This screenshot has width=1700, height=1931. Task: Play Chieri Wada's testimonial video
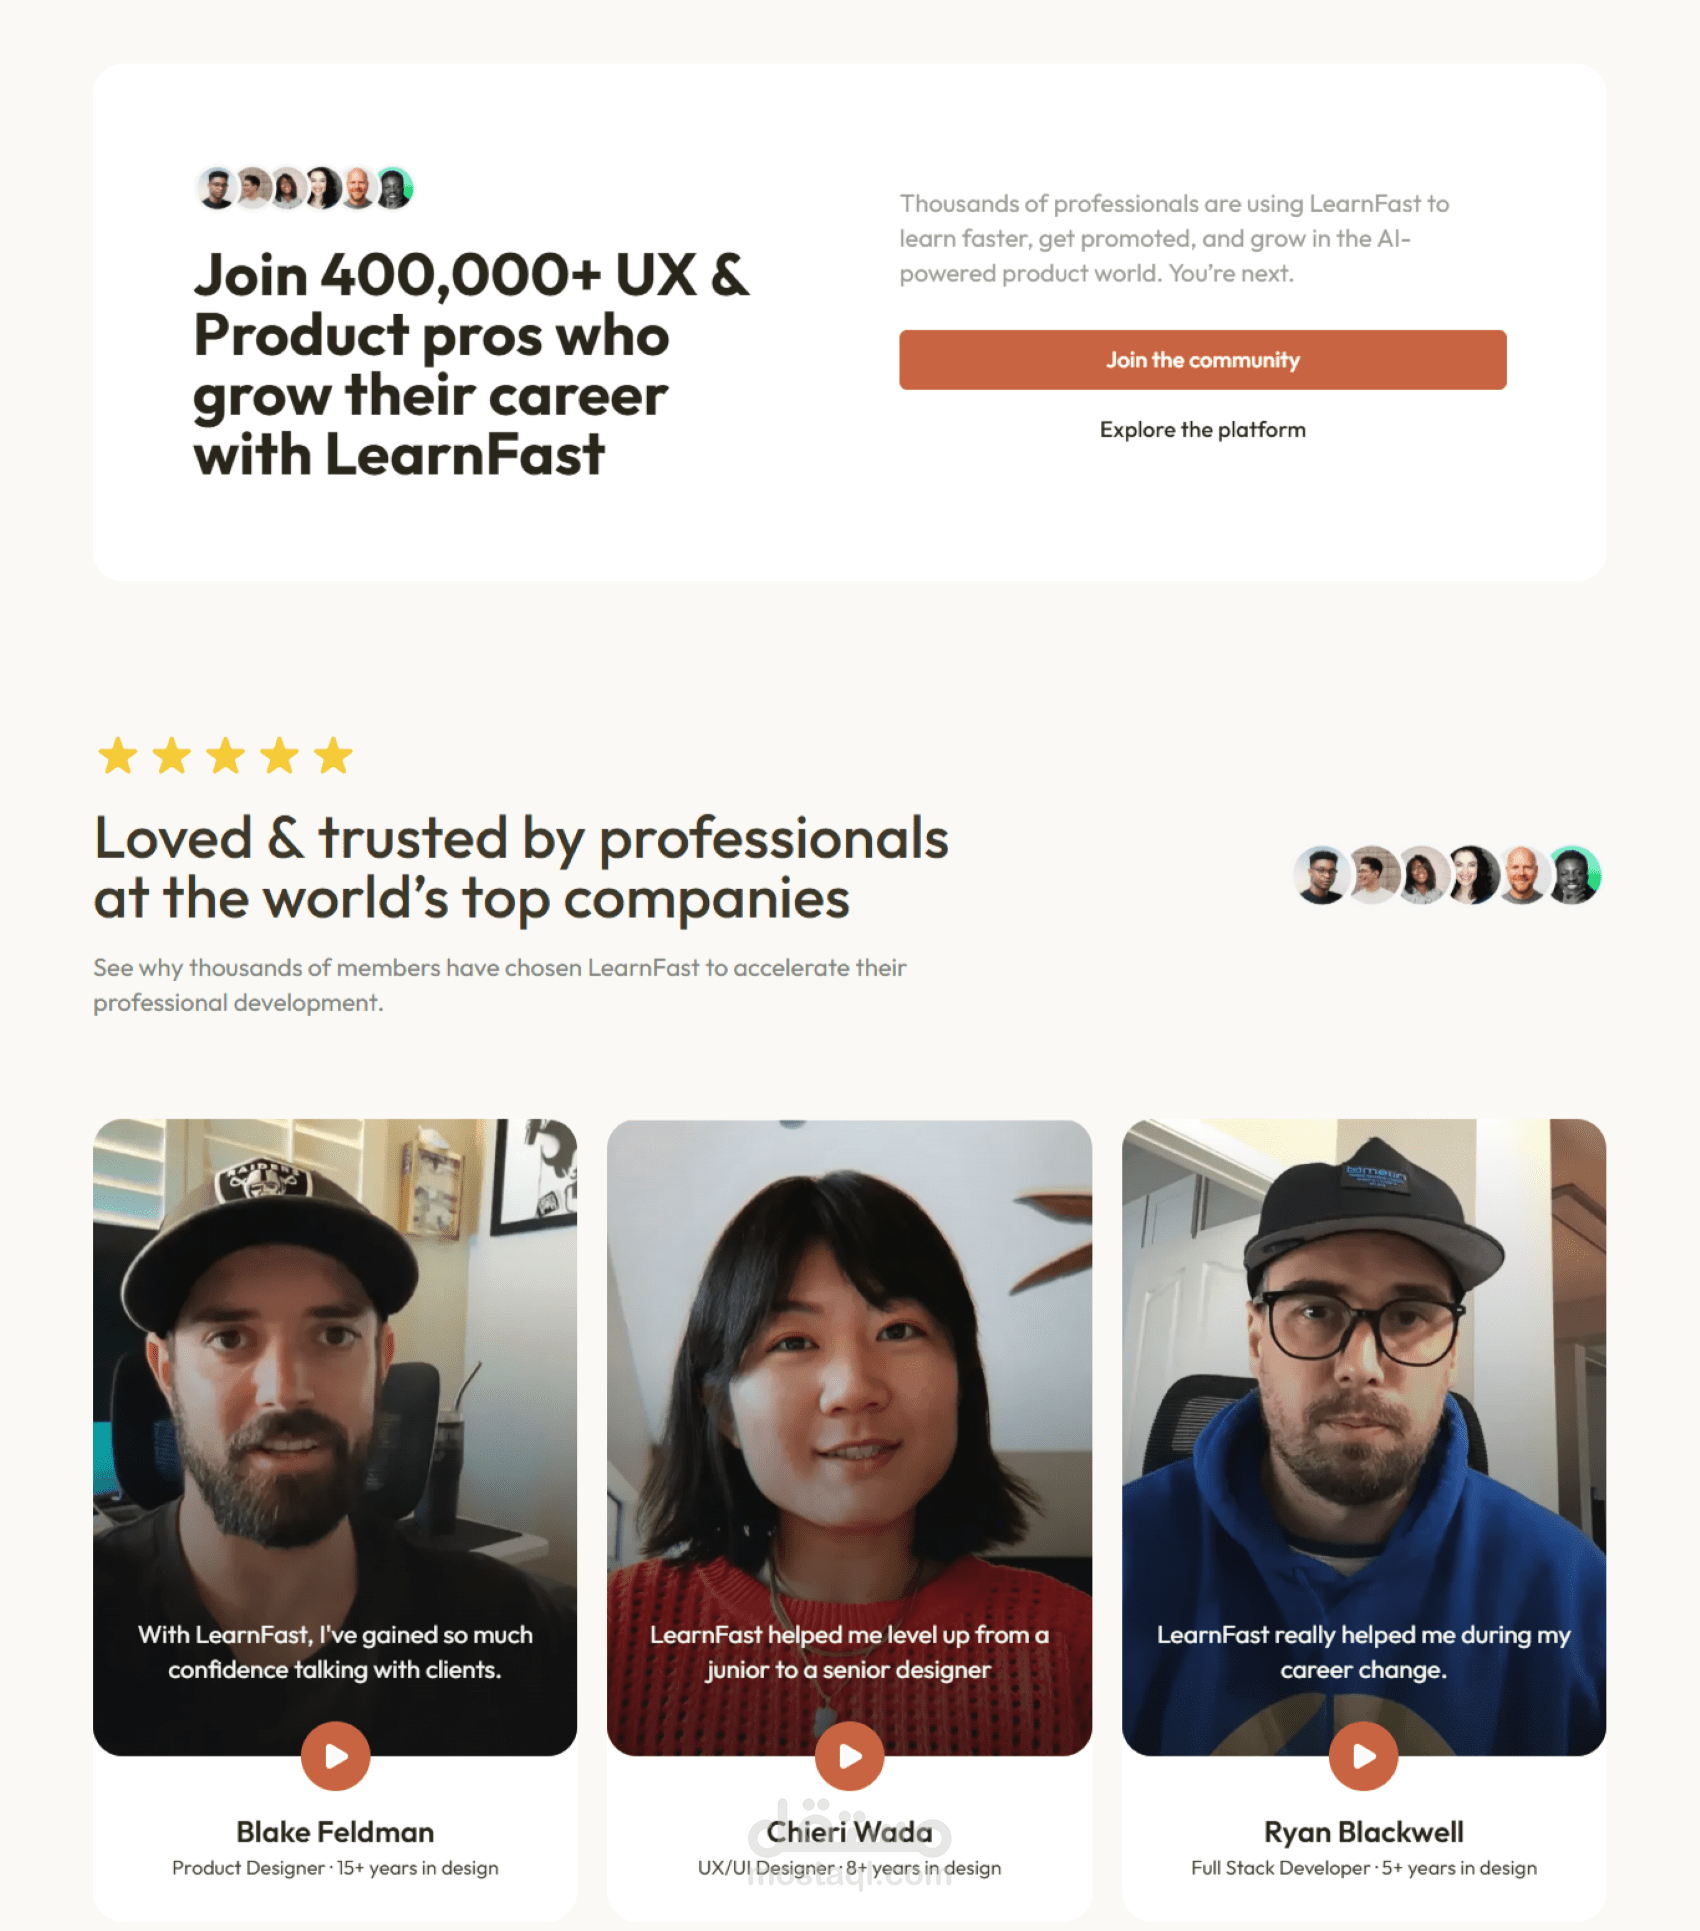[850, 1756]
